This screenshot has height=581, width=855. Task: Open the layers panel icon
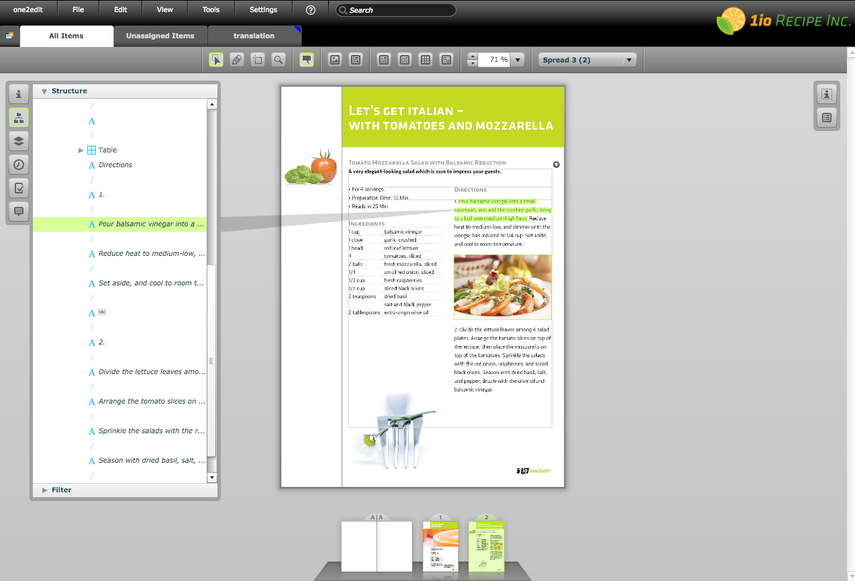pos(19,141)
